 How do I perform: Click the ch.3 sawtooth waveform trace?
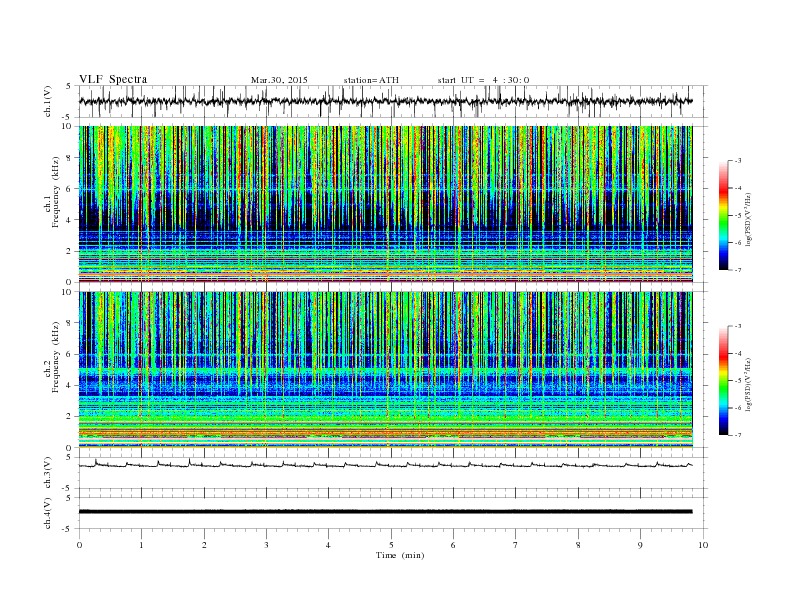pyautogui.click(x=385, y=465)
